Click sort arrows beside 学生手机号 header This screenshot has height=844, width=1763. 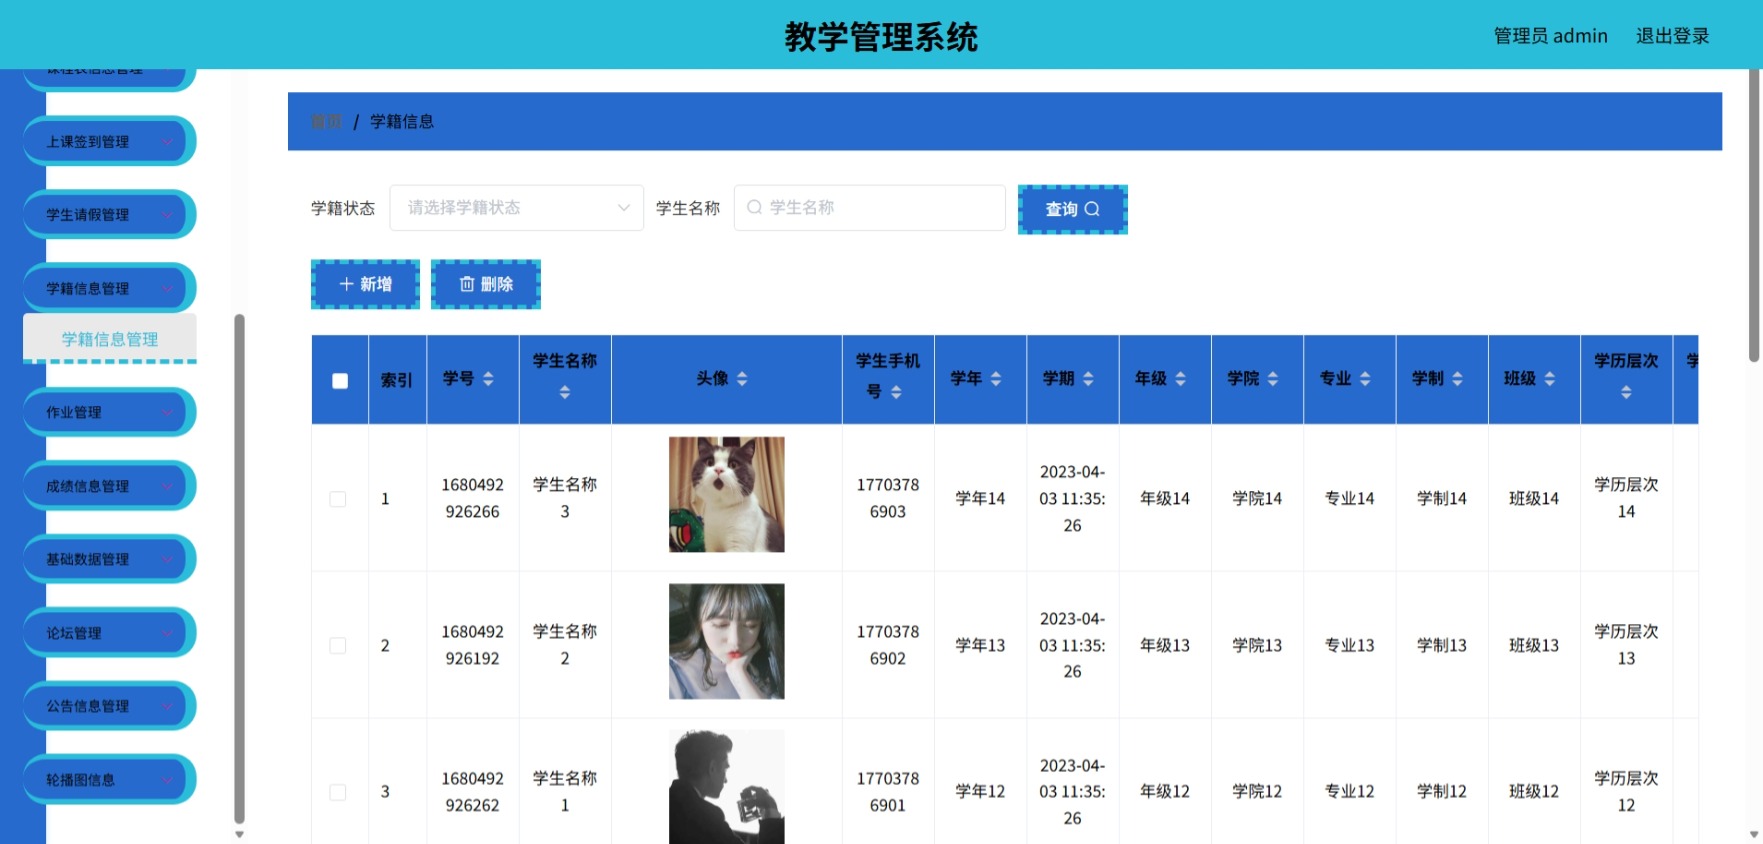(x=896, y=392)
